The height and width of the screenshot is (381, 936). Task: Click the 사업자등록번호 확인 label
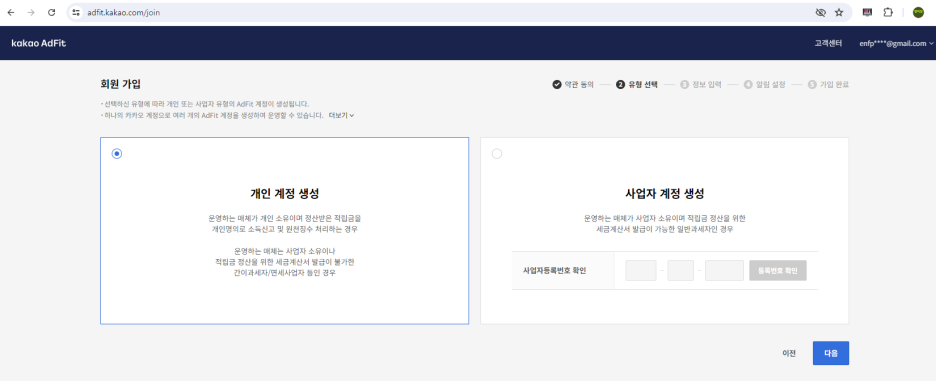pyautogui.click(x=555, y=271)
